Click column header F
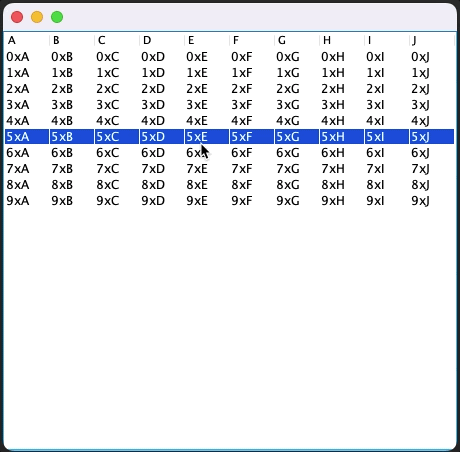Screen dimensions: 460x452 pyautogui.click(x=252, y=40)
